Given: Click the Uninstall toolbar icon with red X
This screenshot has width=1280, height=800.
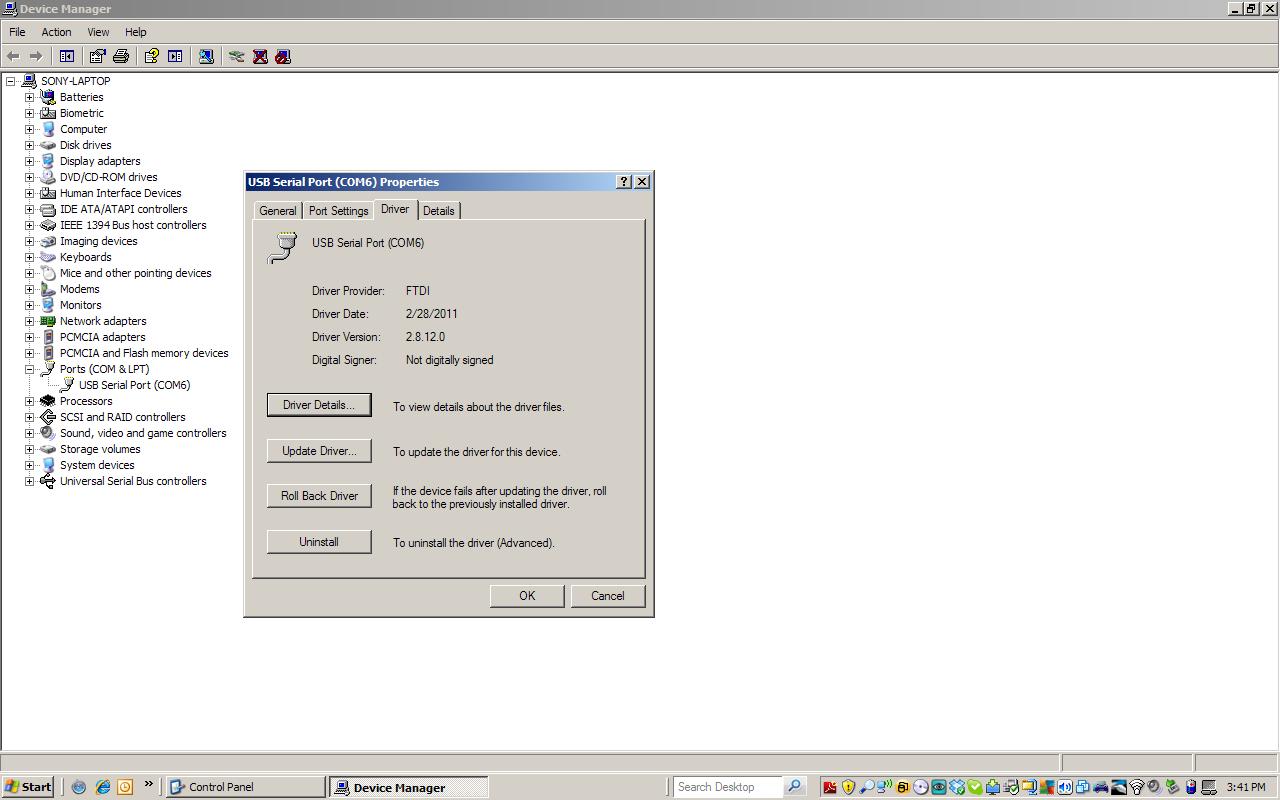Looking at the screenshot, I should coord(260,57).
